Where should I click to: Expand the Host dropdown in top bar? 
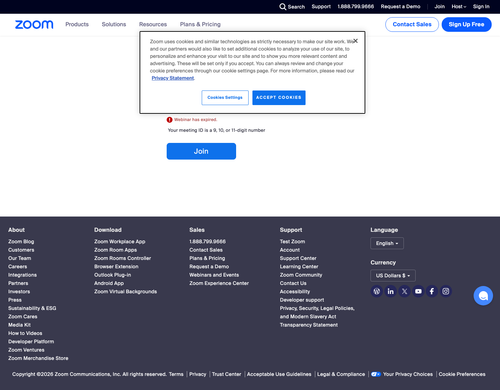[459, 7]
